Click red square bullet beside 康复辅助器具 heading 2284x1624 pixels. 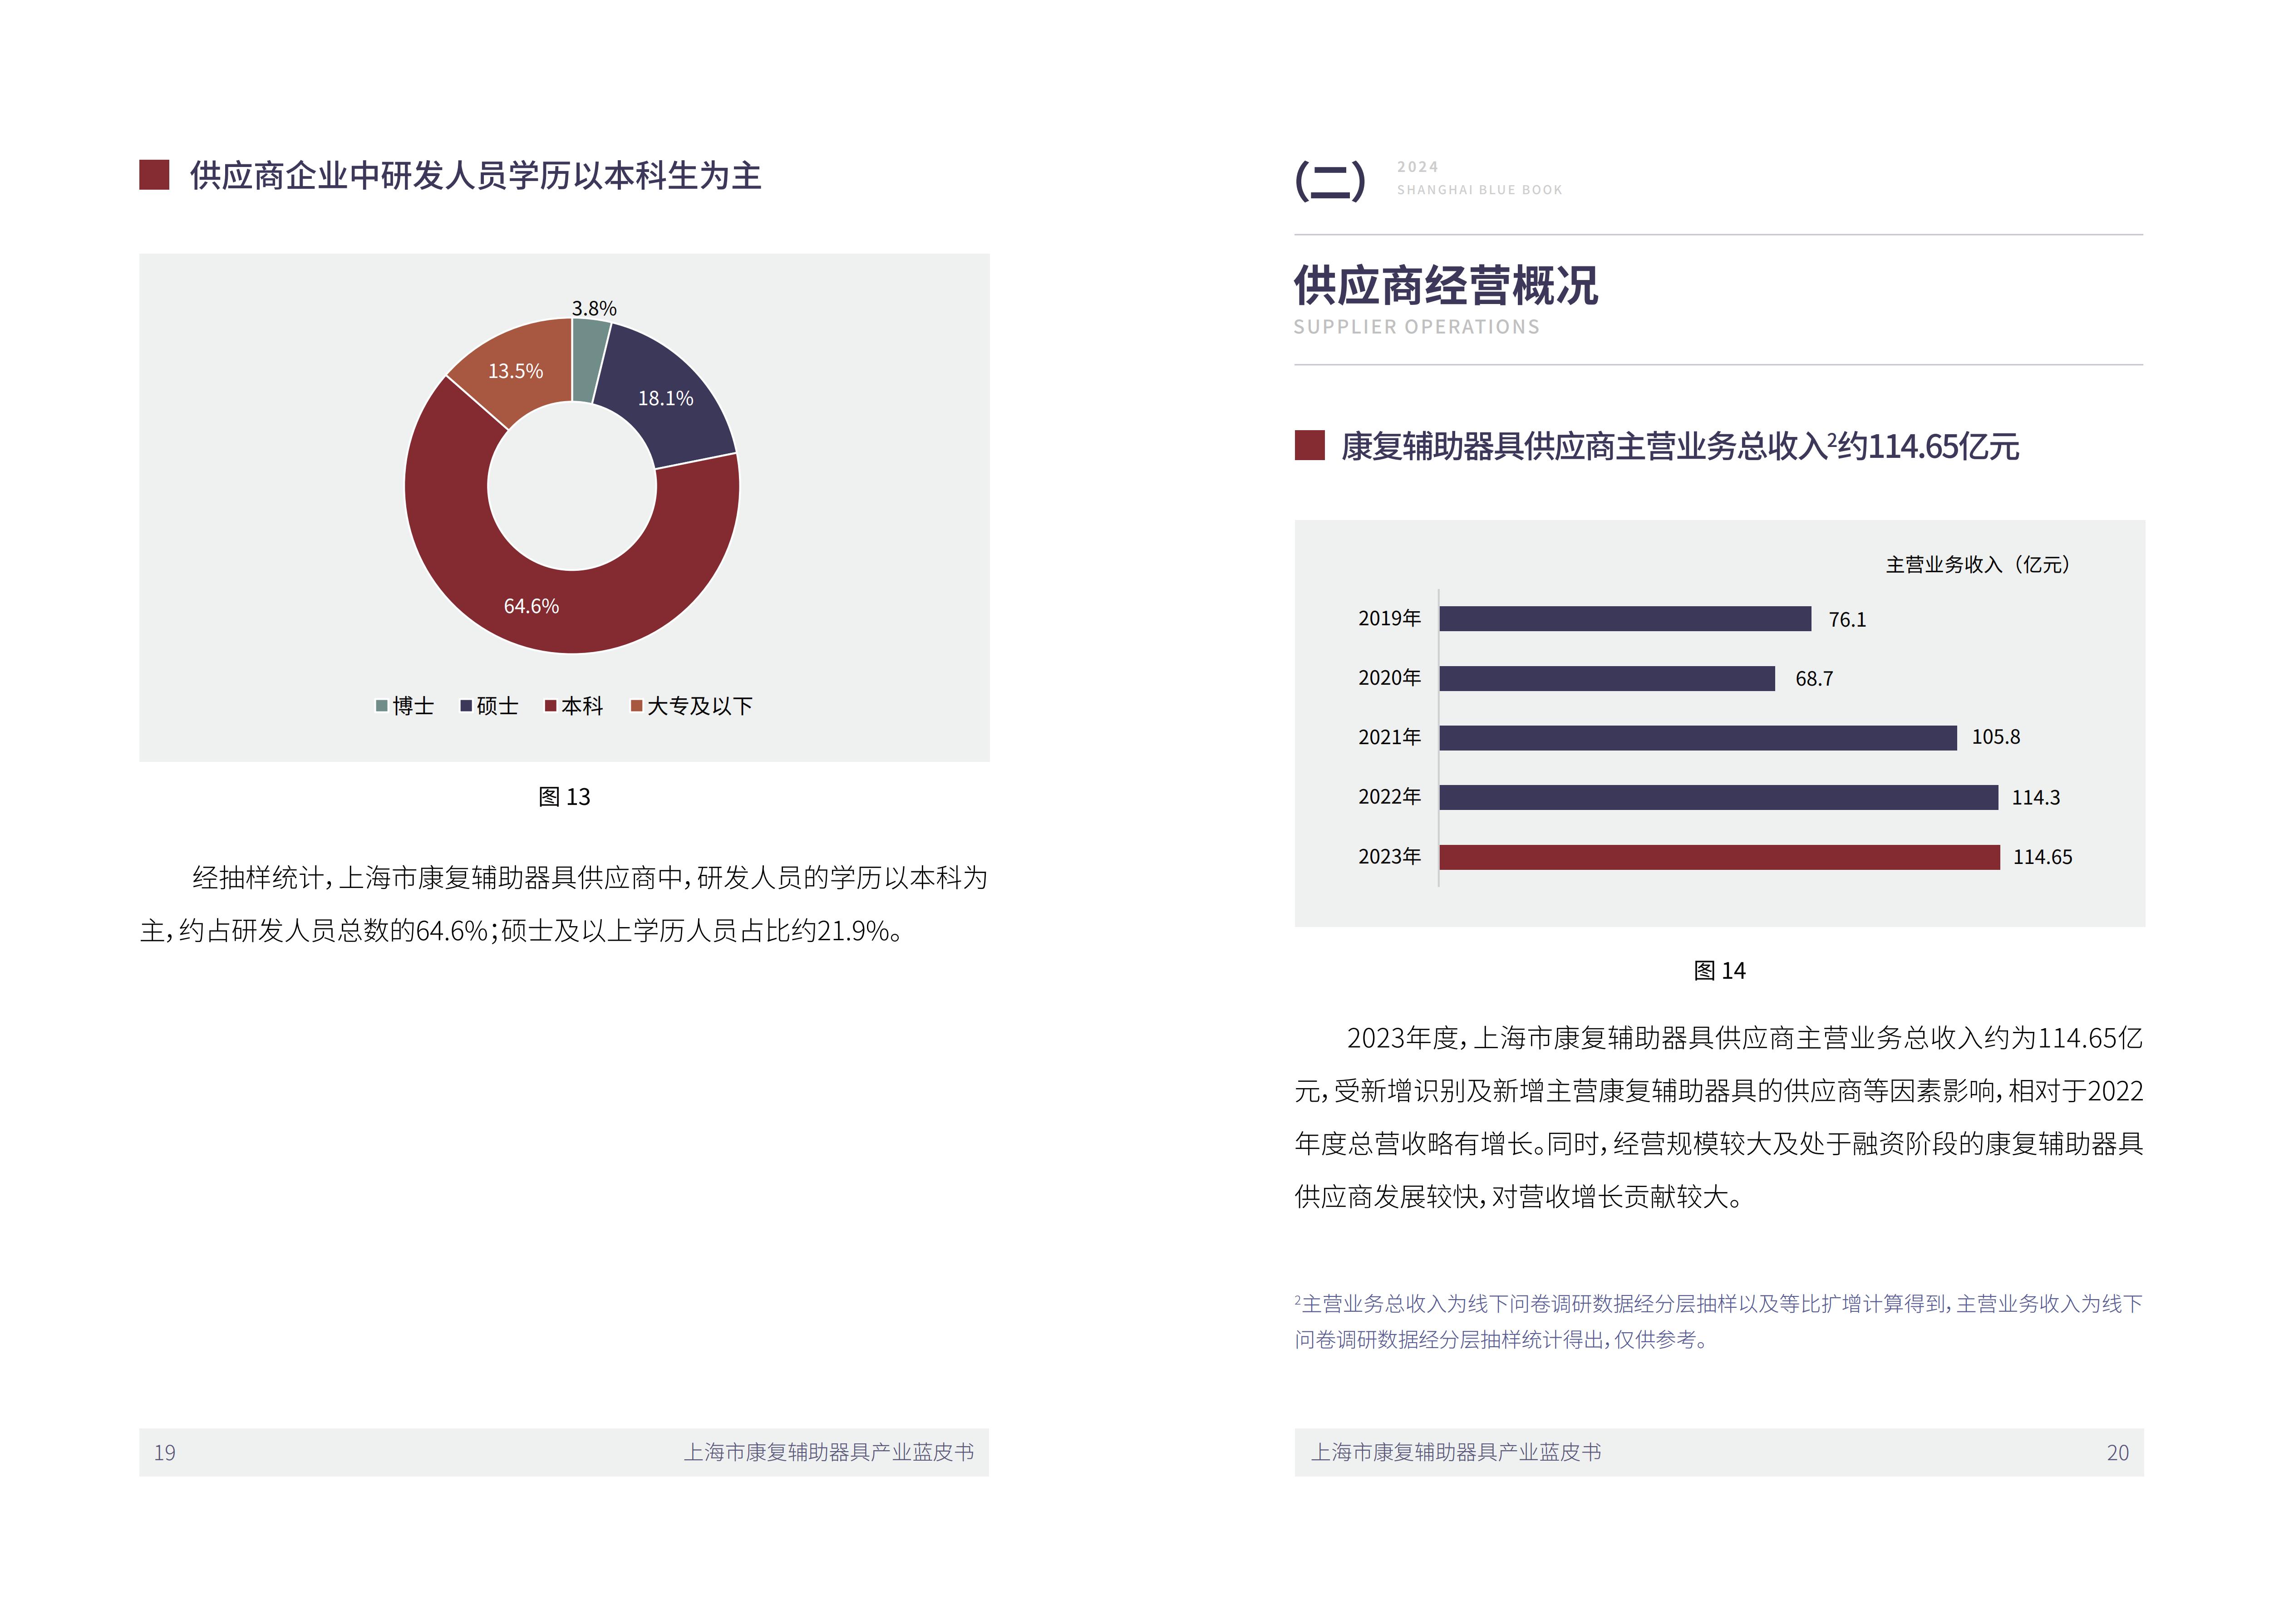(1309, 445)
